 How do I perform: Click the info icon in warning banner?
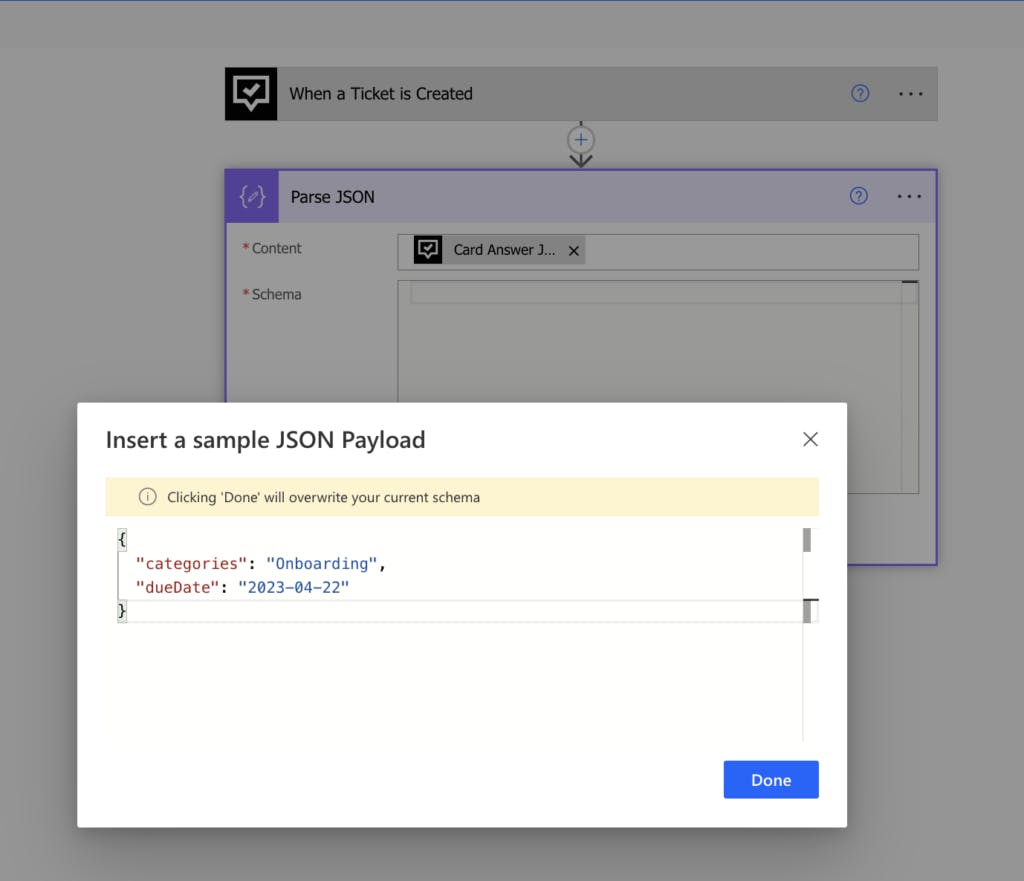tap(147, 497)
